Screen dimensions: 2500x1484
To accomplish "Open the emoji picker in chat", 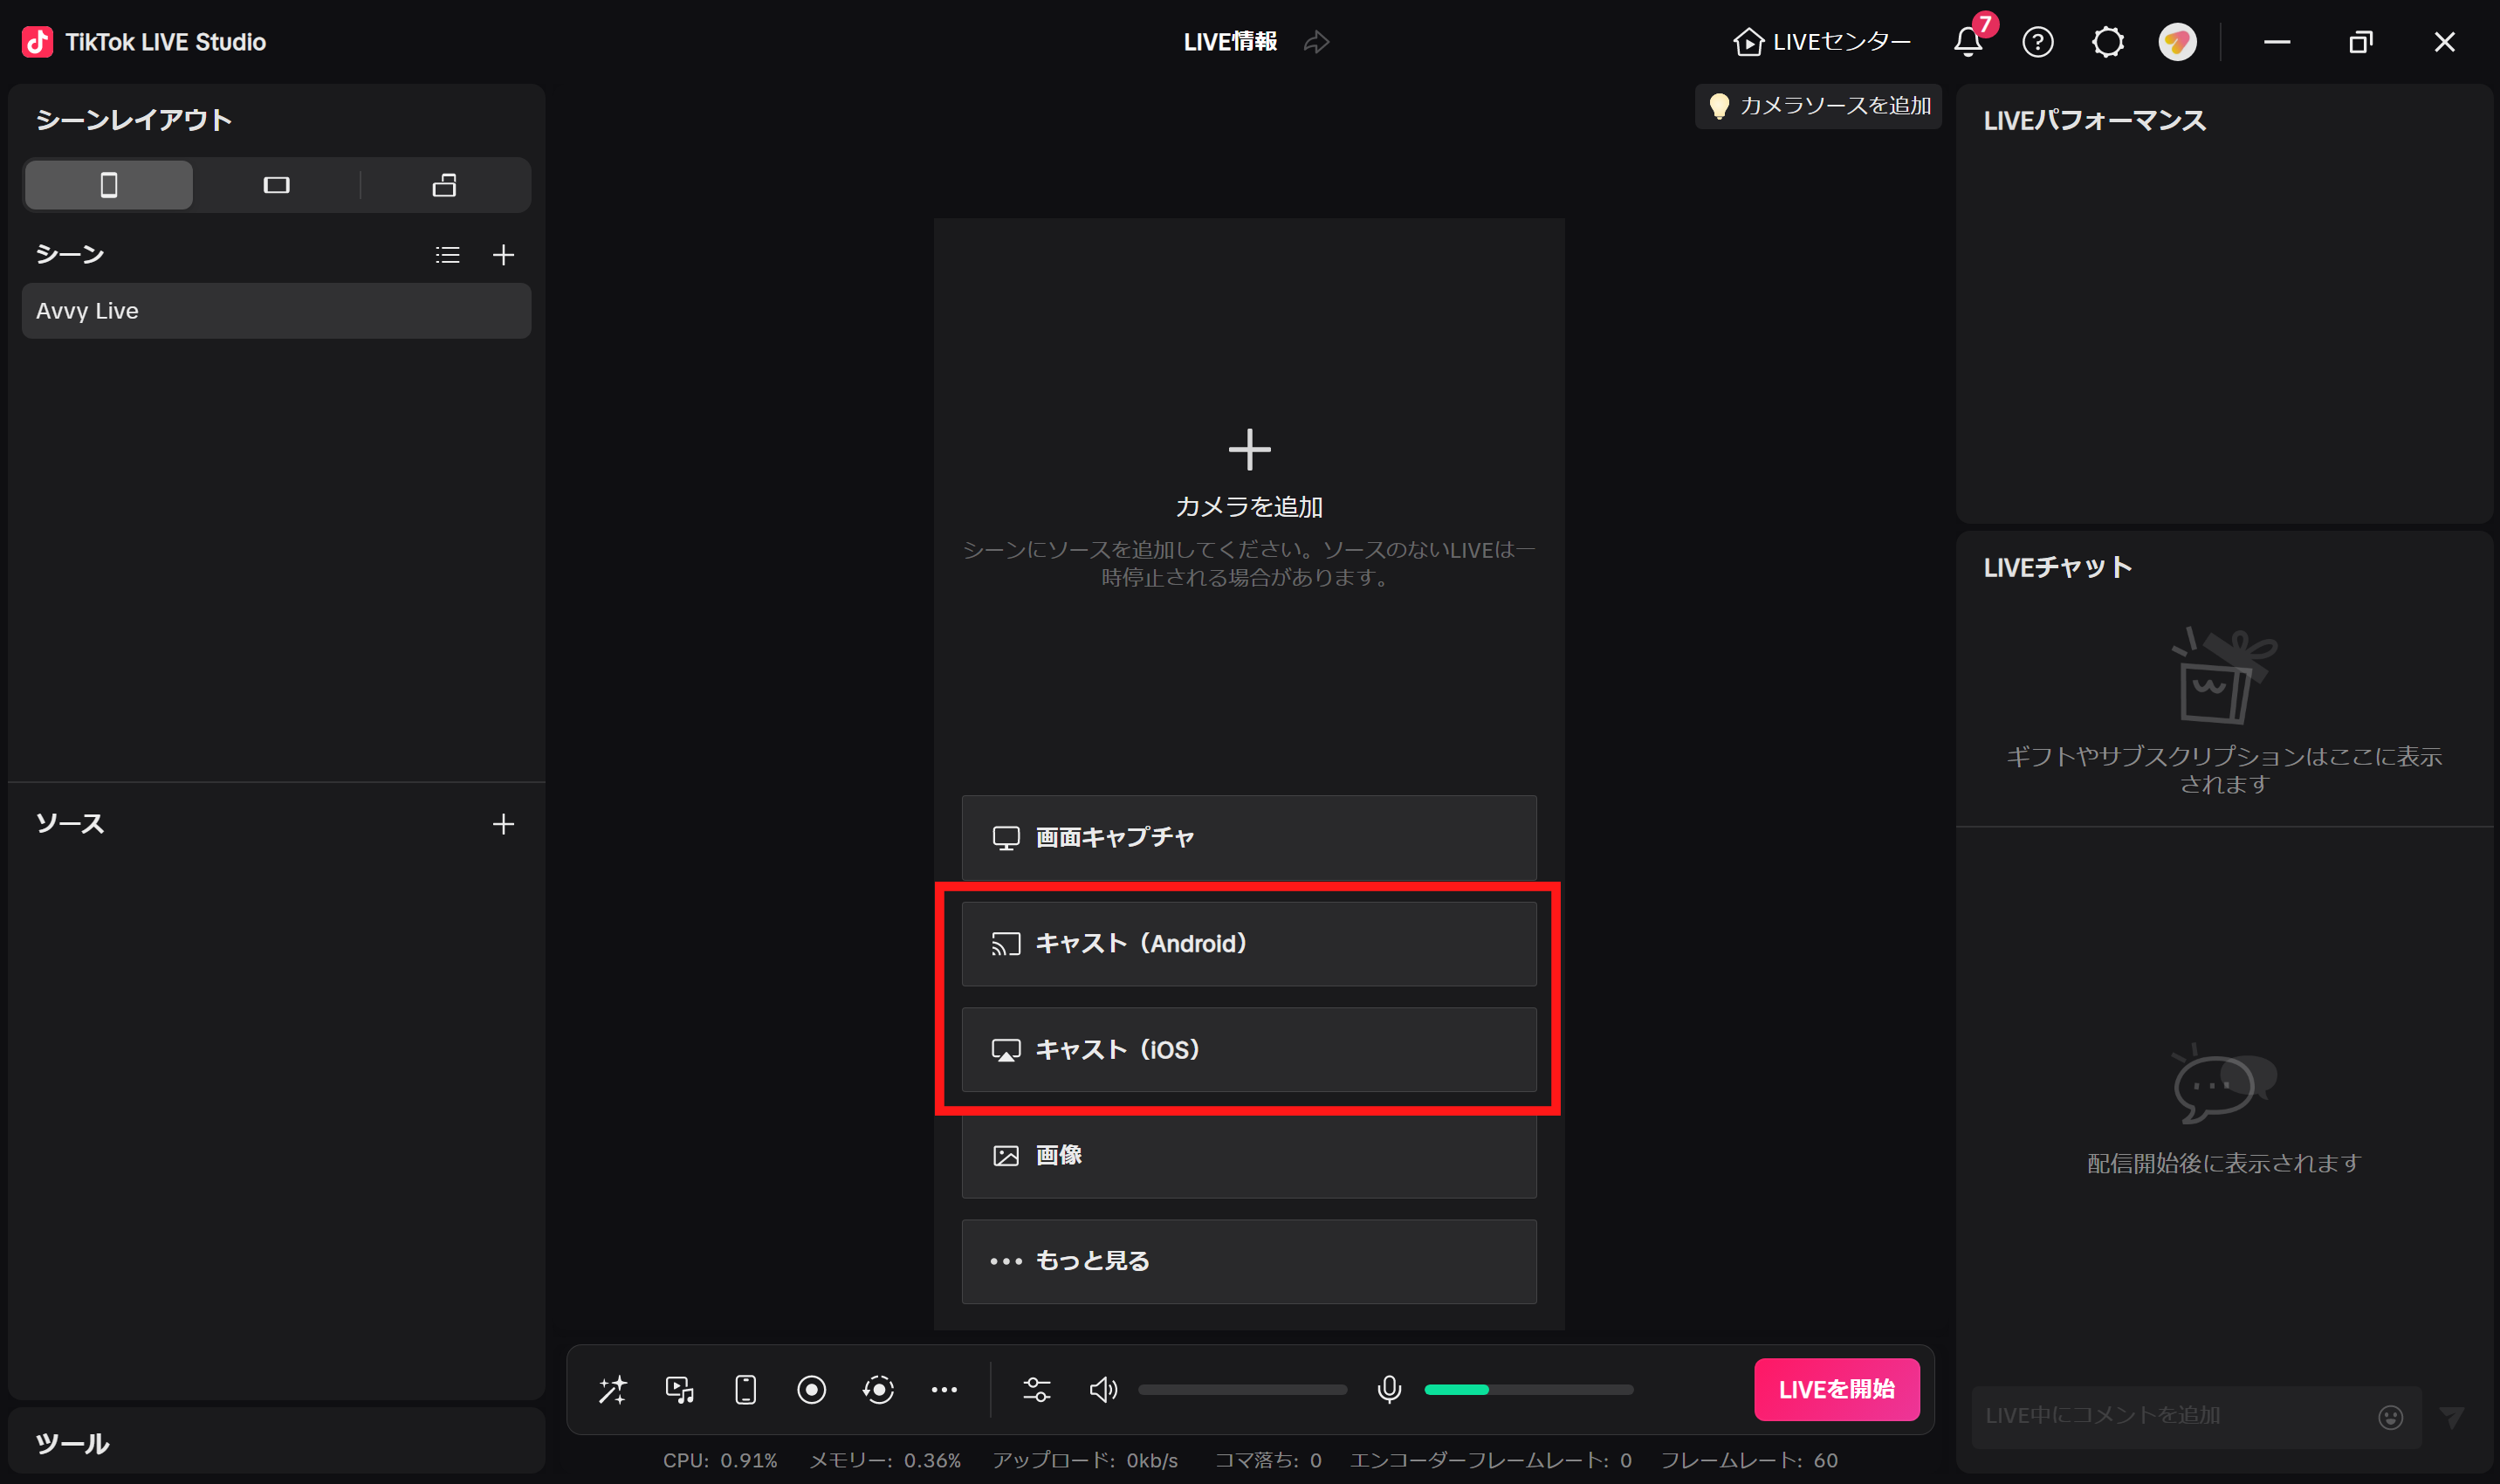I will [2390, 1417].
